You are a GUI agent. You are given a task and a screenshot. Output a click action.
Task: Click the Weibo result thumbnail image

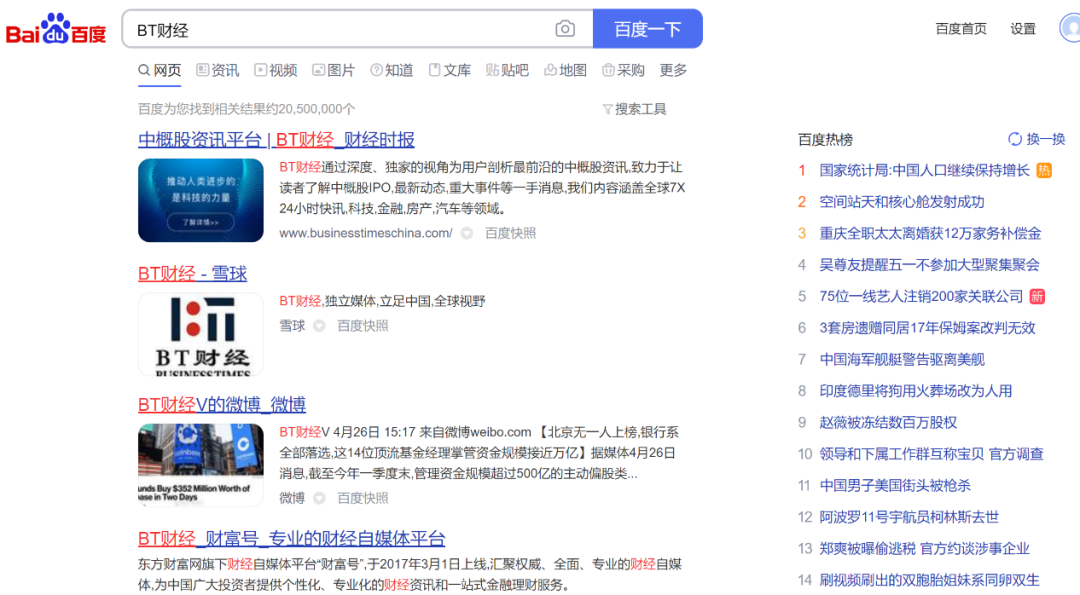point(200,465)
